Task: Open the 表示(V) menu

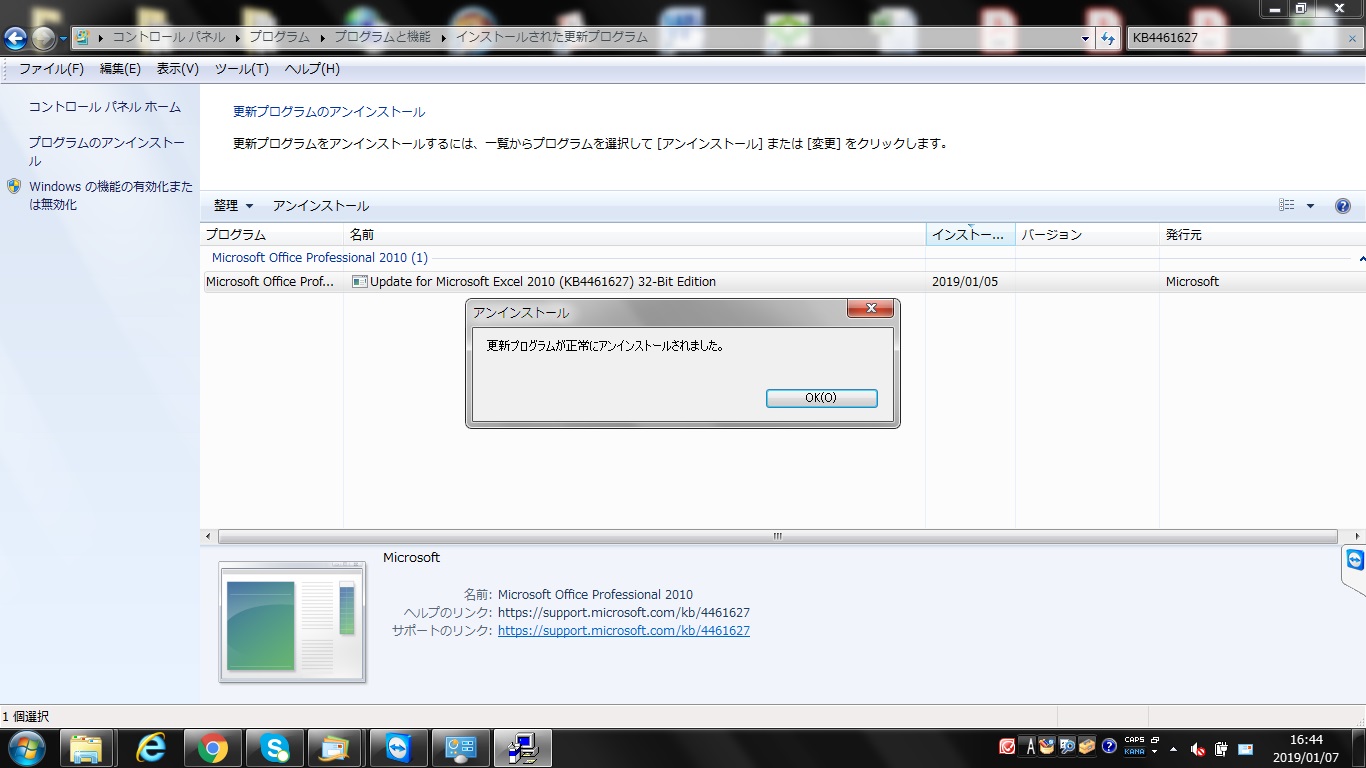Action: pos(178,69)
